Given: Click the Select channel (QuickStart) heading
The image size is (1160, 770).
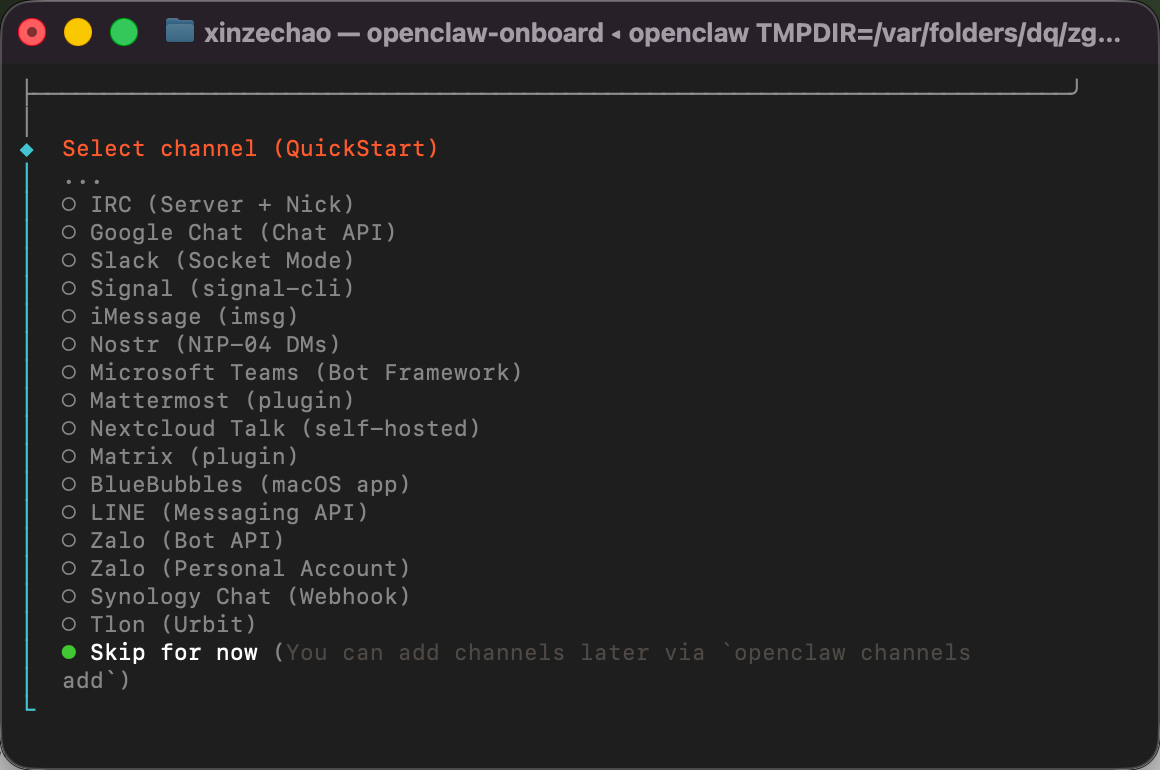Looking at the screenshot, I should [250, 149].
